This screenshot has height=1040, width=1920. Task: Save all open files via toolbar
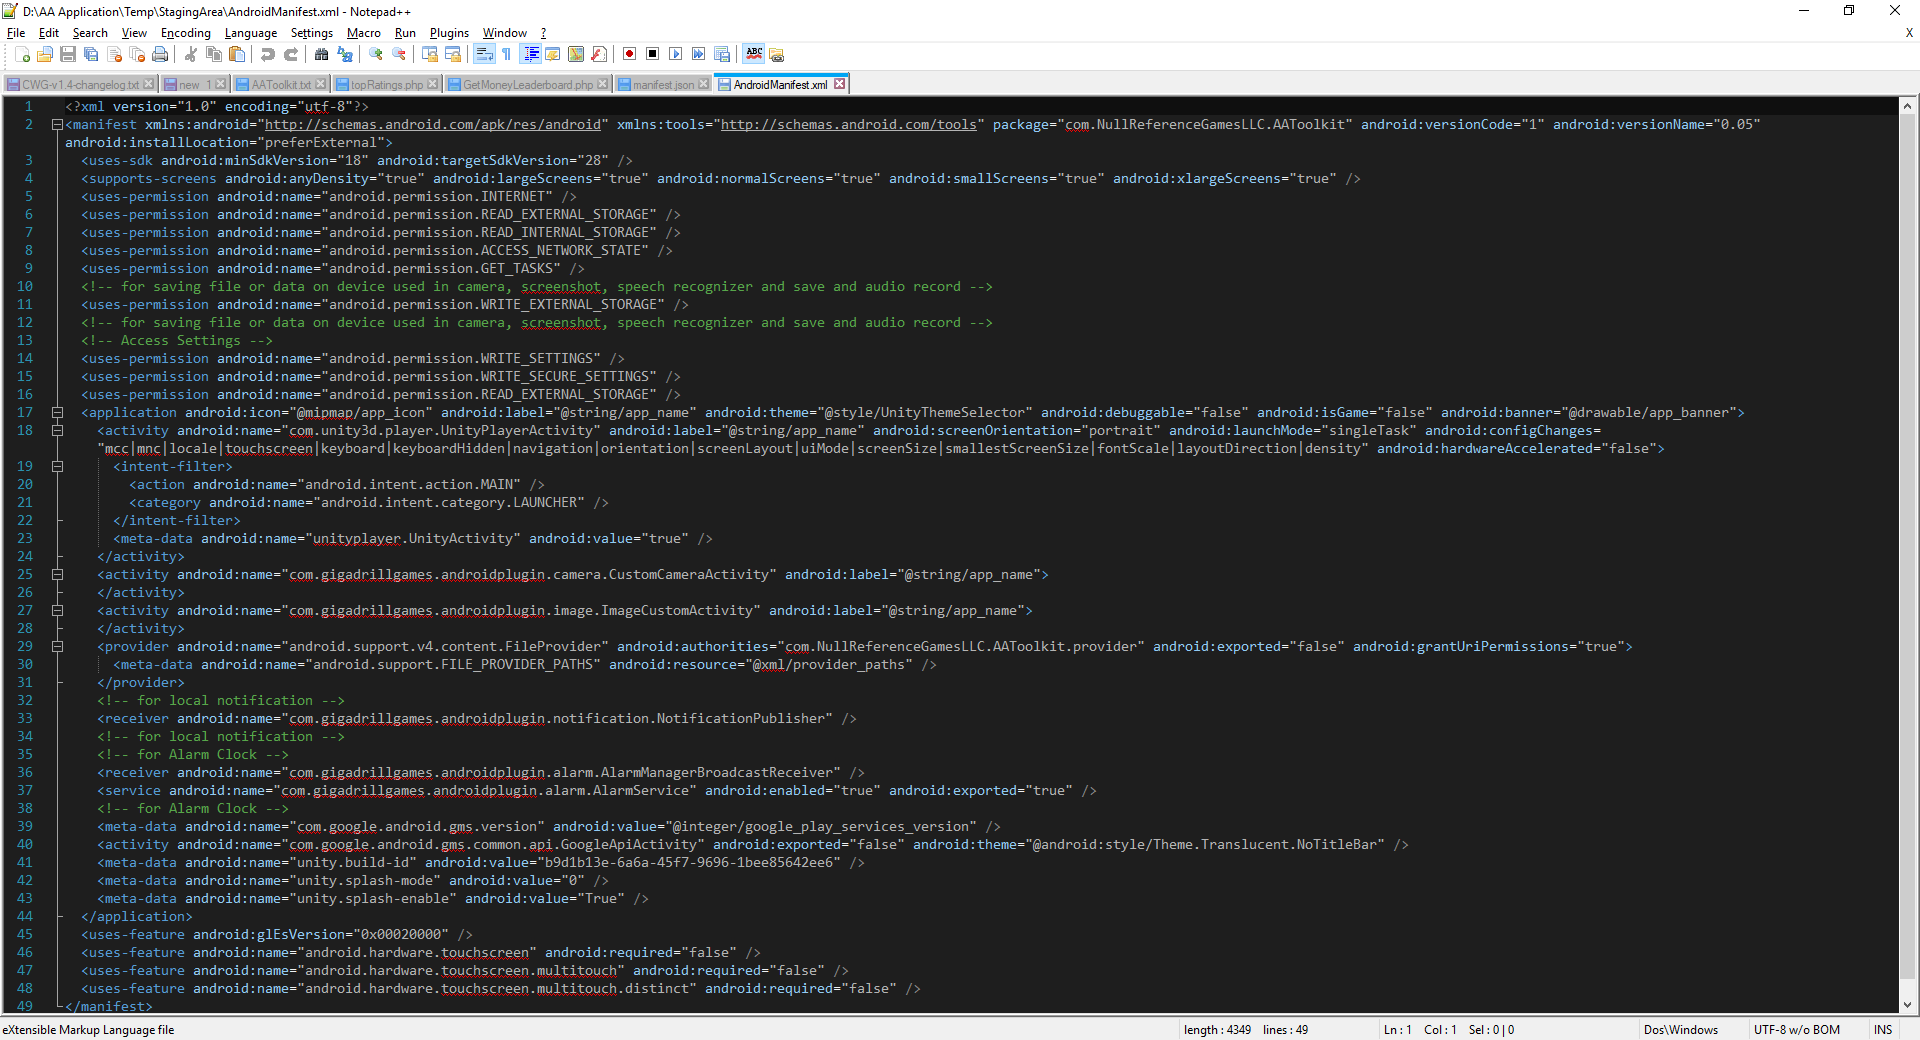pos(90,55)
